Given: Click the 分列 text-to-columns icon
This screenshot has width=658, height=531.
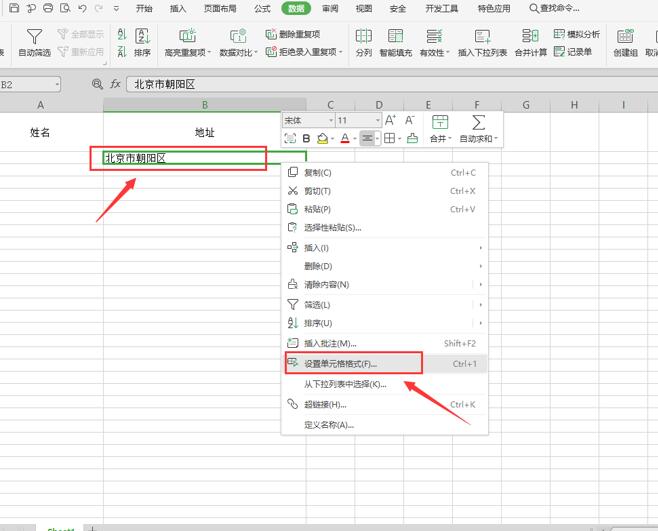Looking at the screenshot, I should pyautogui.click(x=363, y=36).
